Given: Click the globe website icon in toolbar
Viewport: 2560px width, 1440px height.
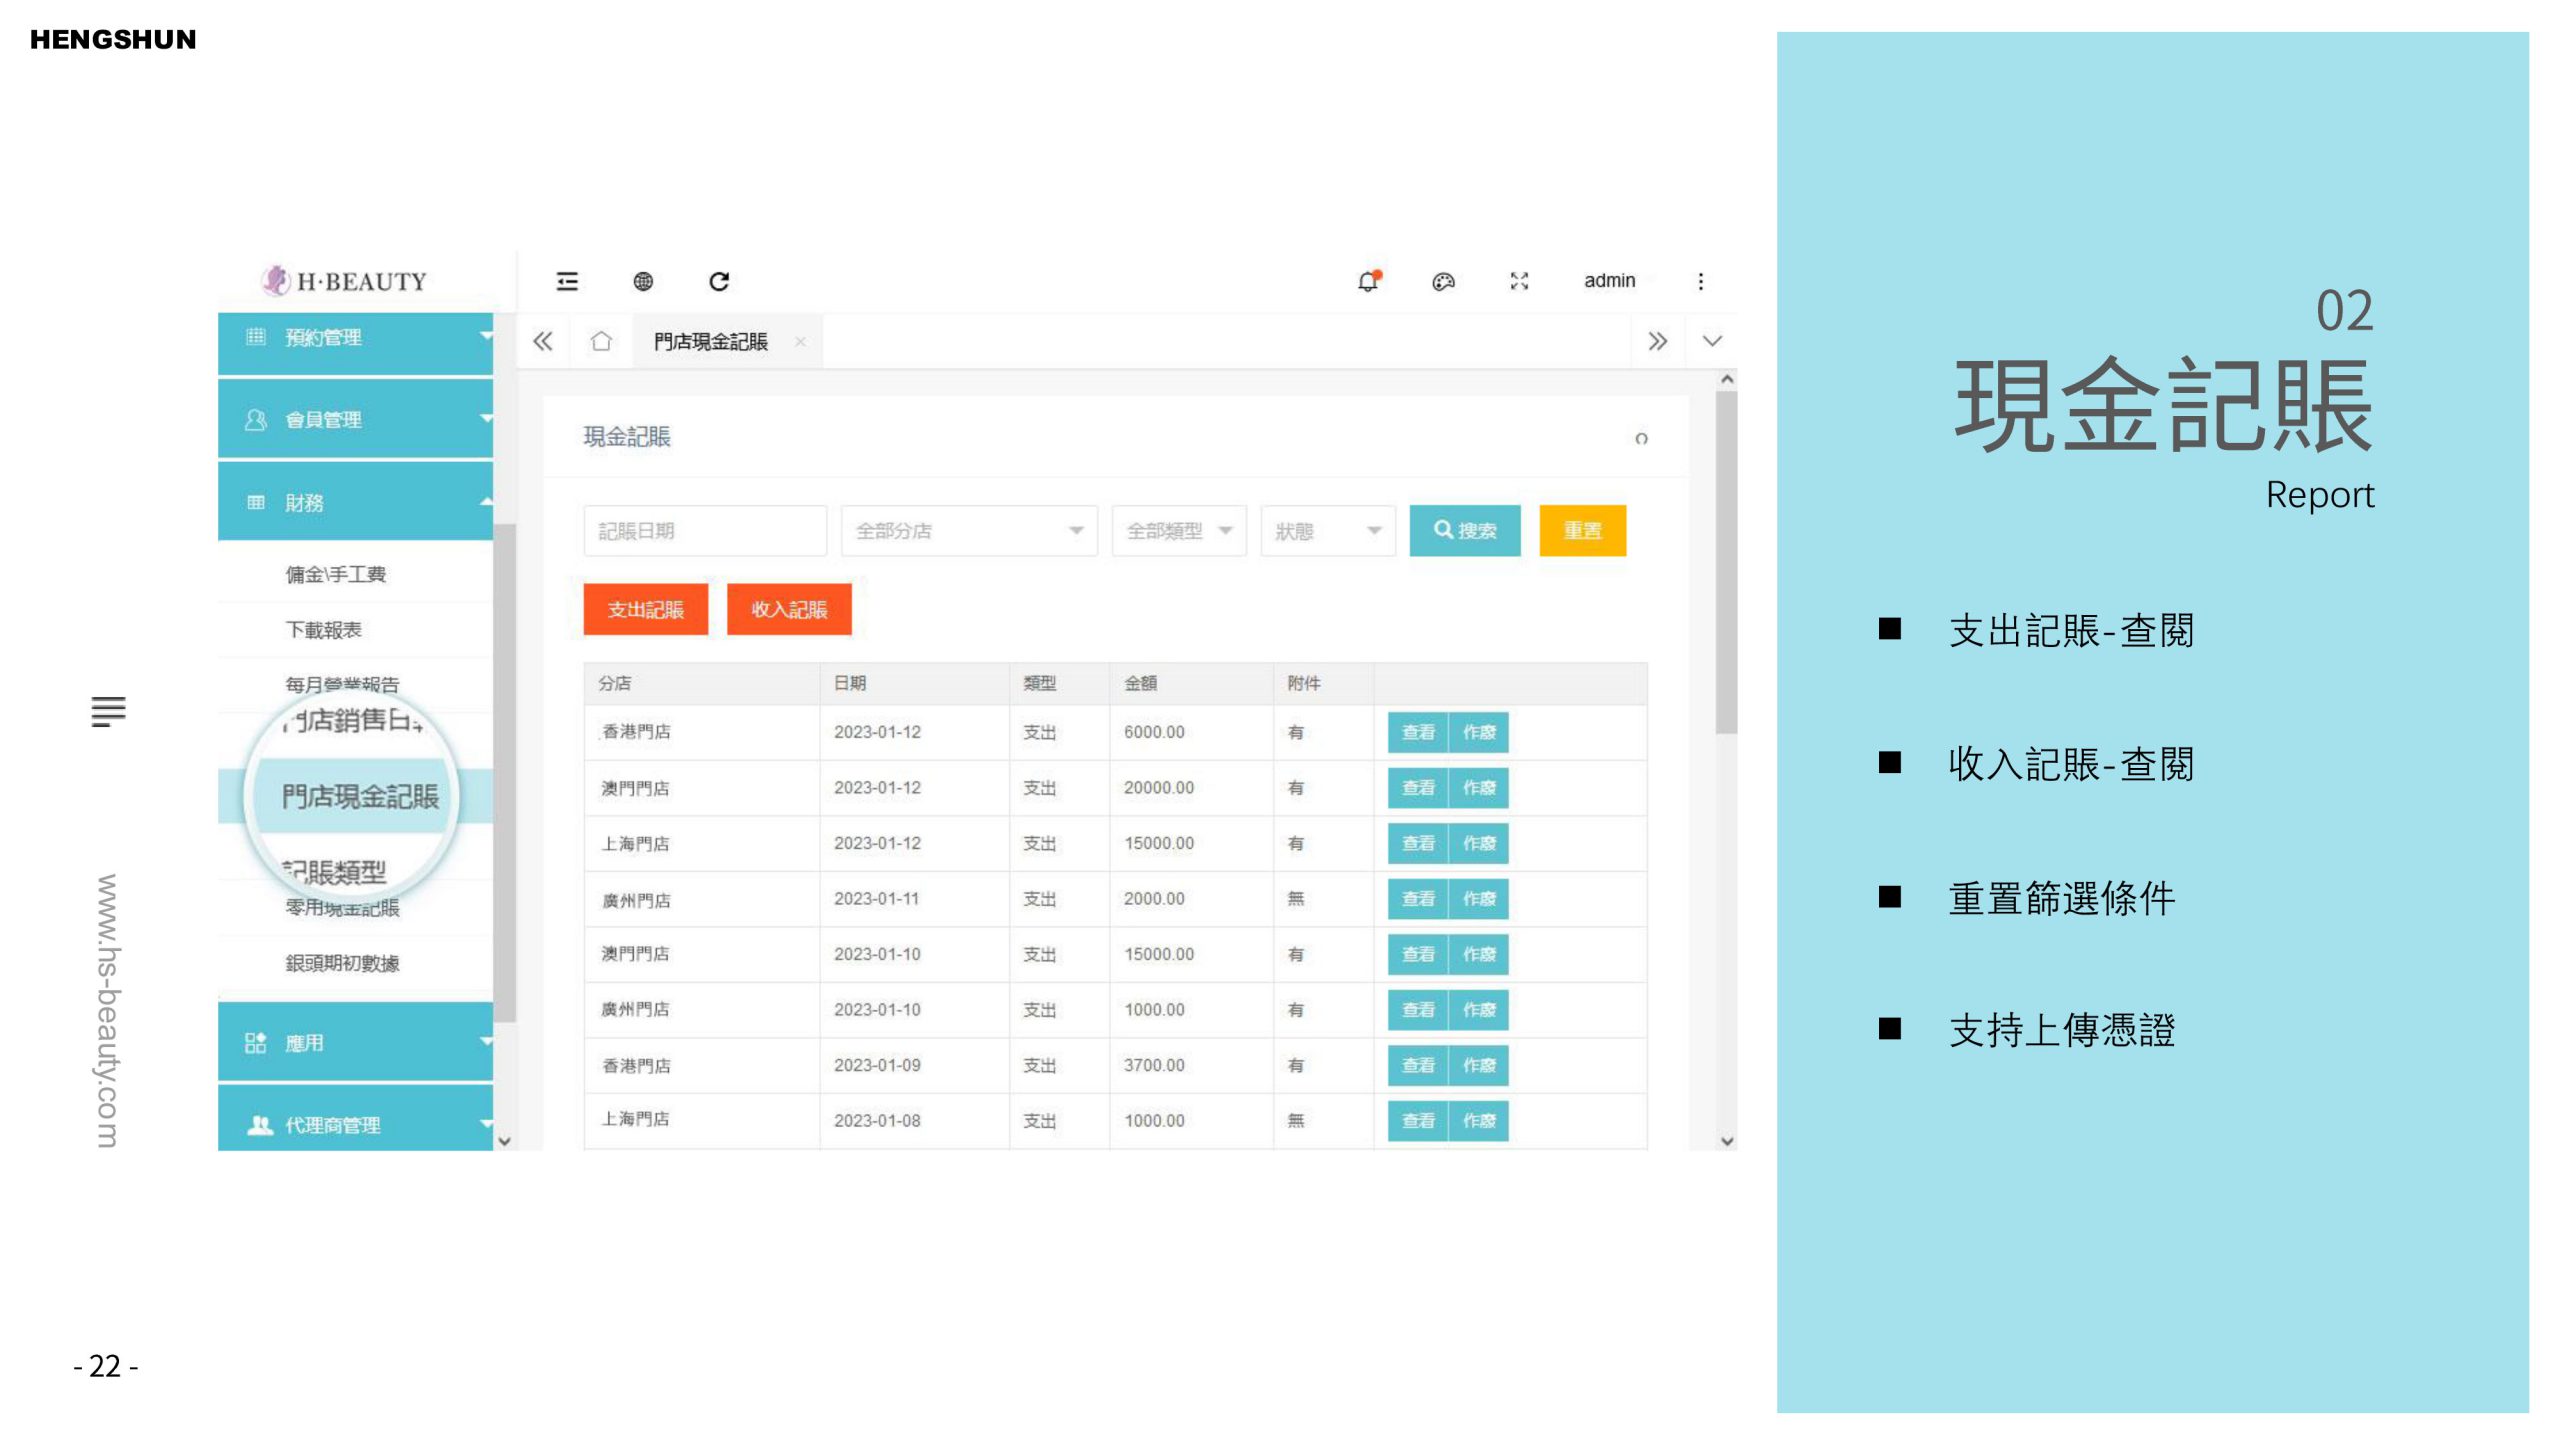Looking at the screenshot, I should [643, 281].
